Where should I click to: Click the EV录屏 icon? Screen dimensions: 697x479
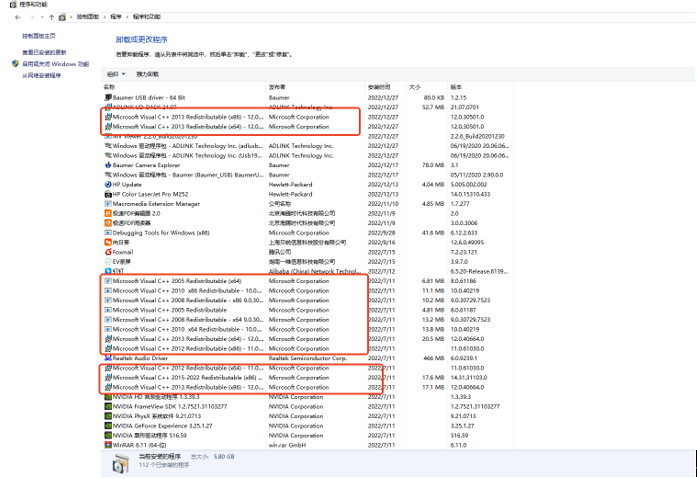[108, 262]
